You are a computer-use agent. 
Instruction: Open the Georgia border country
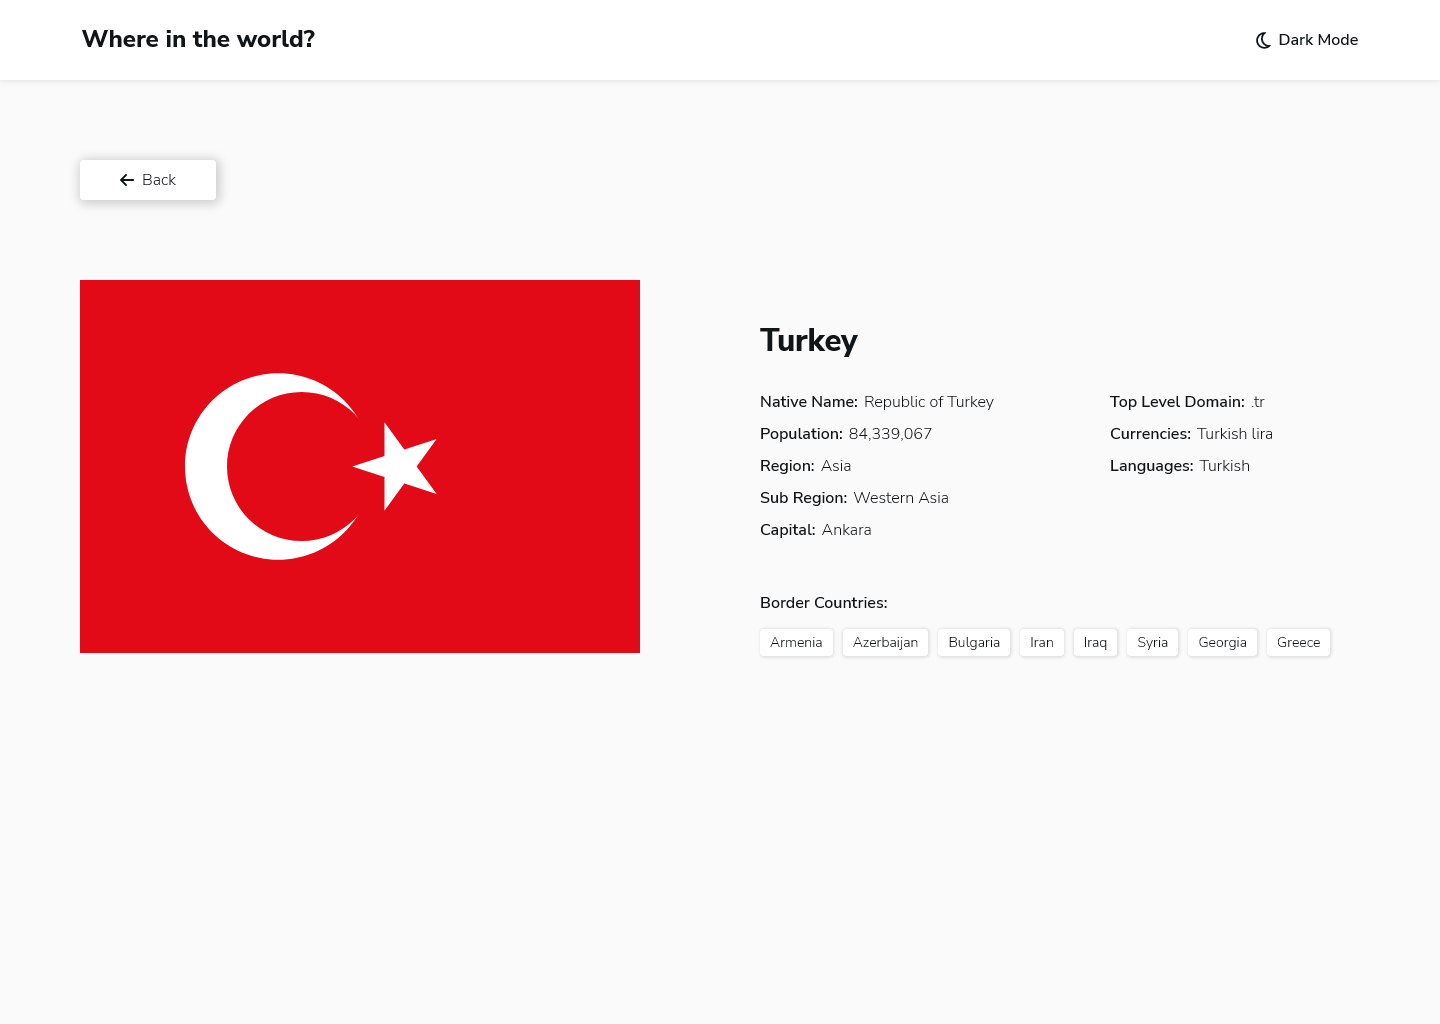pos(1222,642)
